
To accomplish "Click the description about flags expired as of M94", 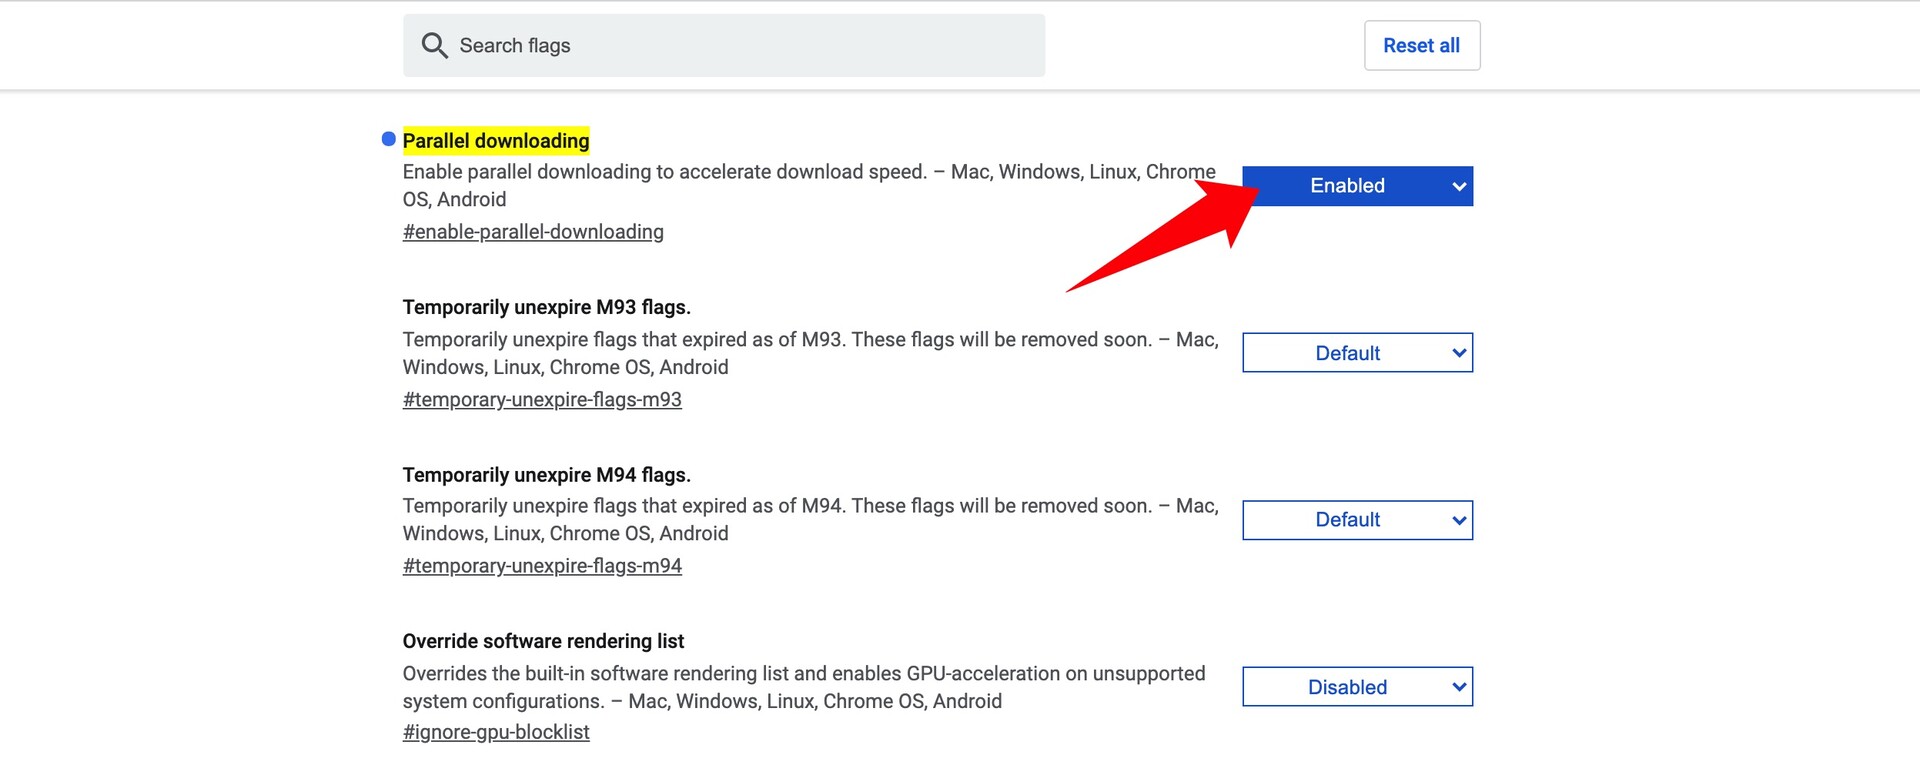I will (810, 520).
